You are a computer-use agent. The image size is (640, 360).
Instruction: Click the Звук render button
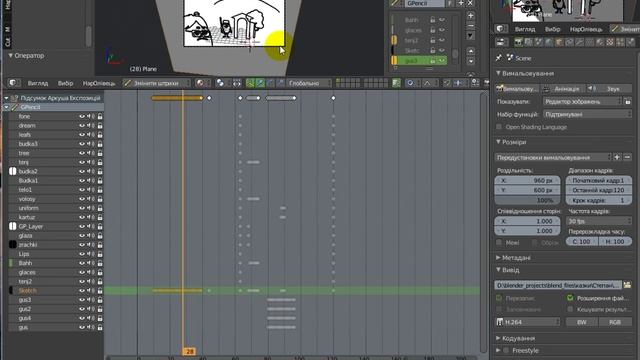point(609,89)
